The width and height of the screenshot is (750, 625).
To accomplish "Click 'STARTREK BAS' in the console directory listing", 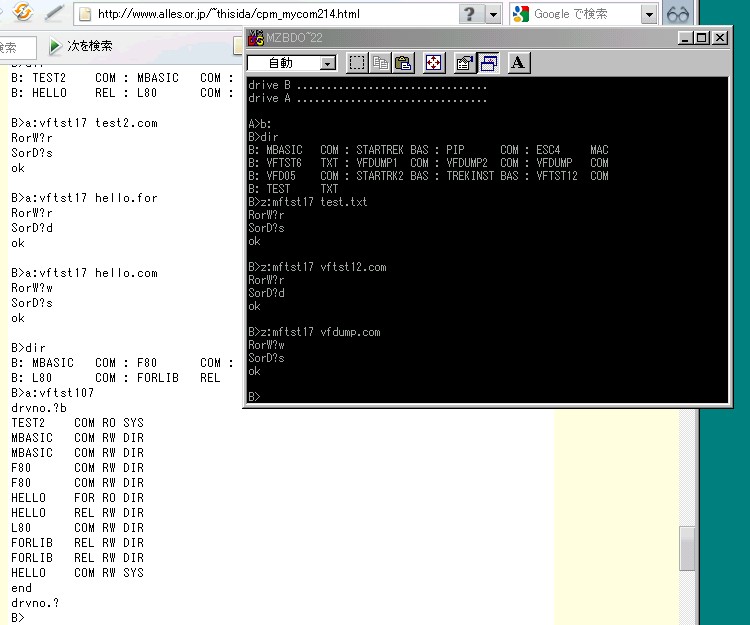I will [x=392, y=150].
